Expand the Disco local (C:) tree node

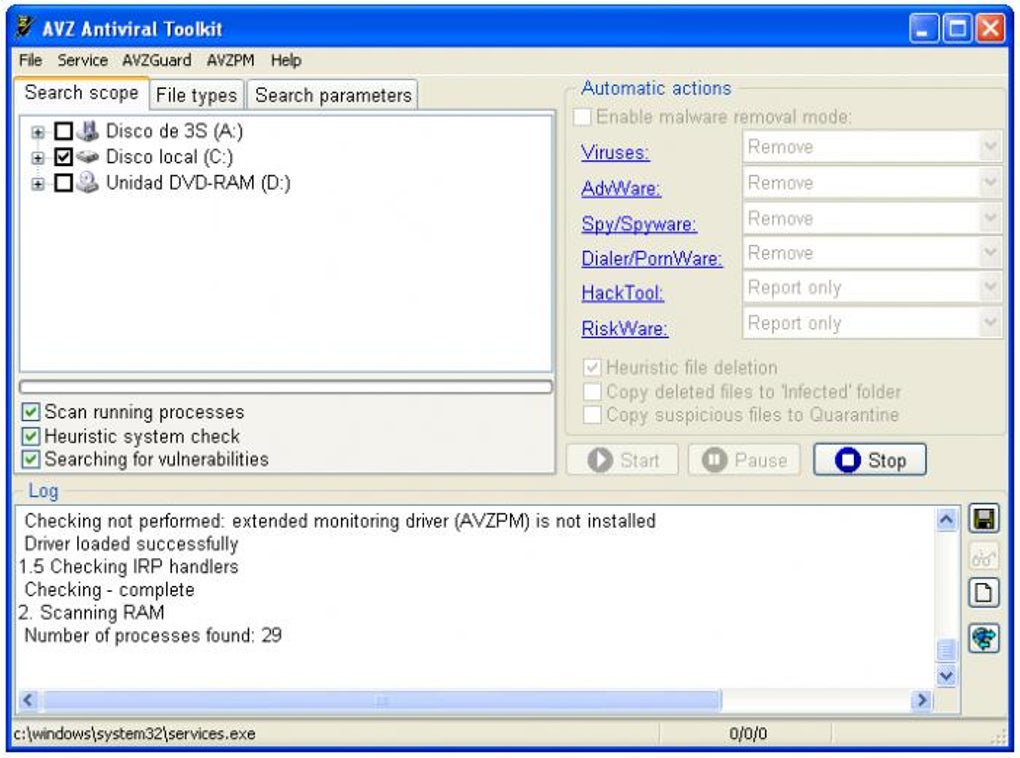point(38,158)
